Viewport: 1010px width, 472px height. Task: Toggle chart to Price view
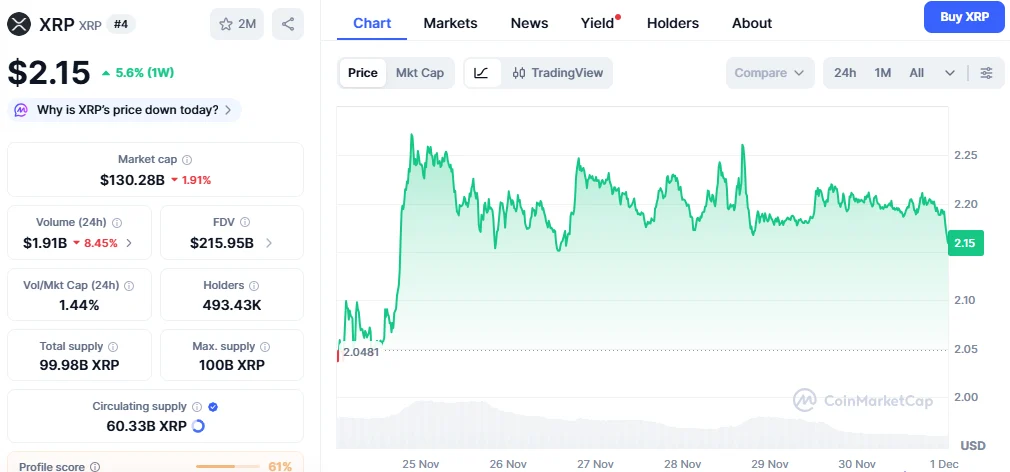tap(363, 73)
